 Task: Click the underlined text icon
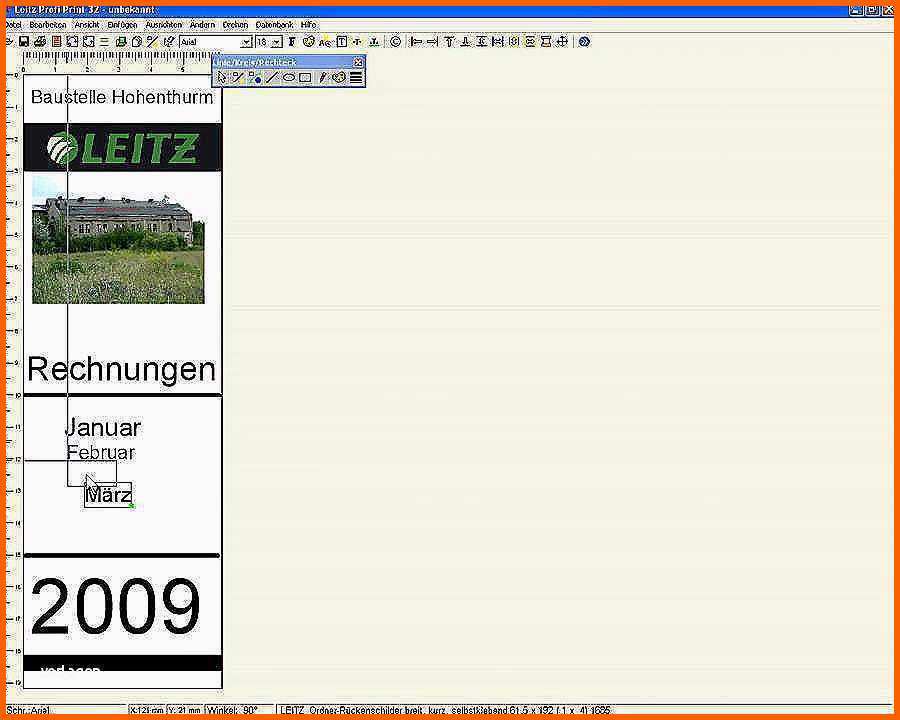click(x=374, y=41)
